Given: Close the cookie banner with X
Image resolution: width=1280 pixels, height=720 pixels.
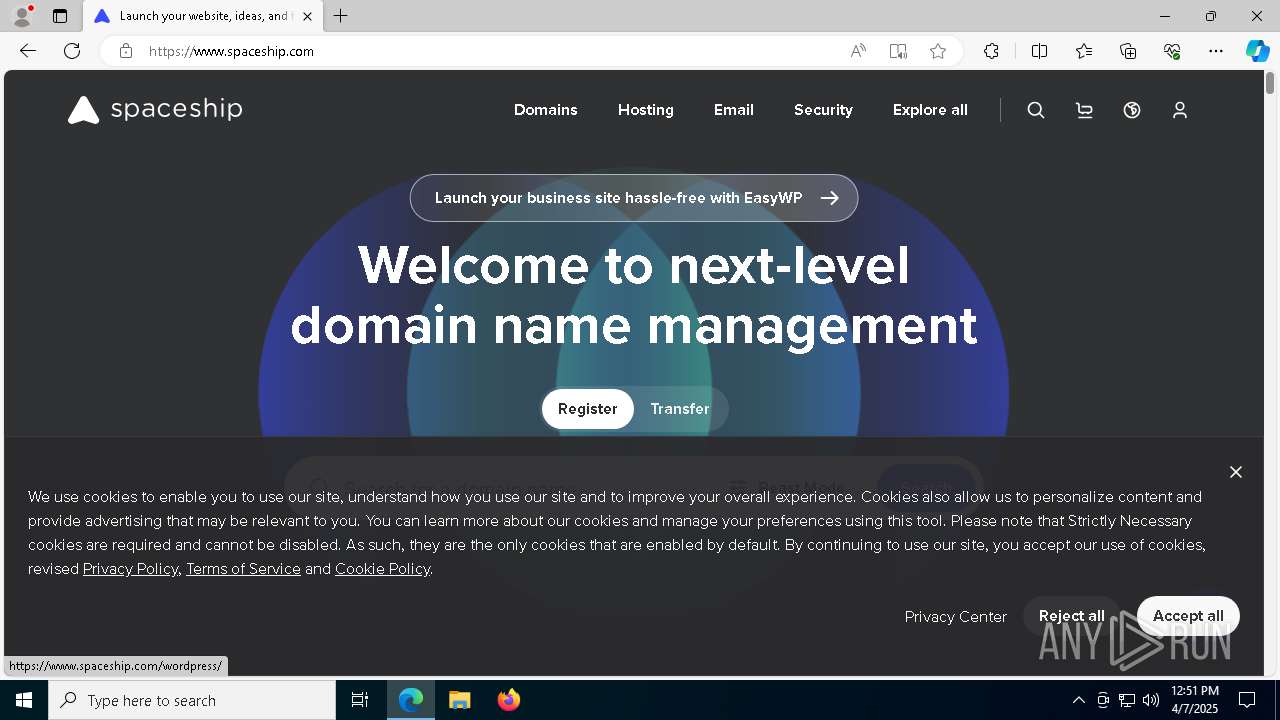Looking at the screenshot, I should click(x=1236, y=472).
